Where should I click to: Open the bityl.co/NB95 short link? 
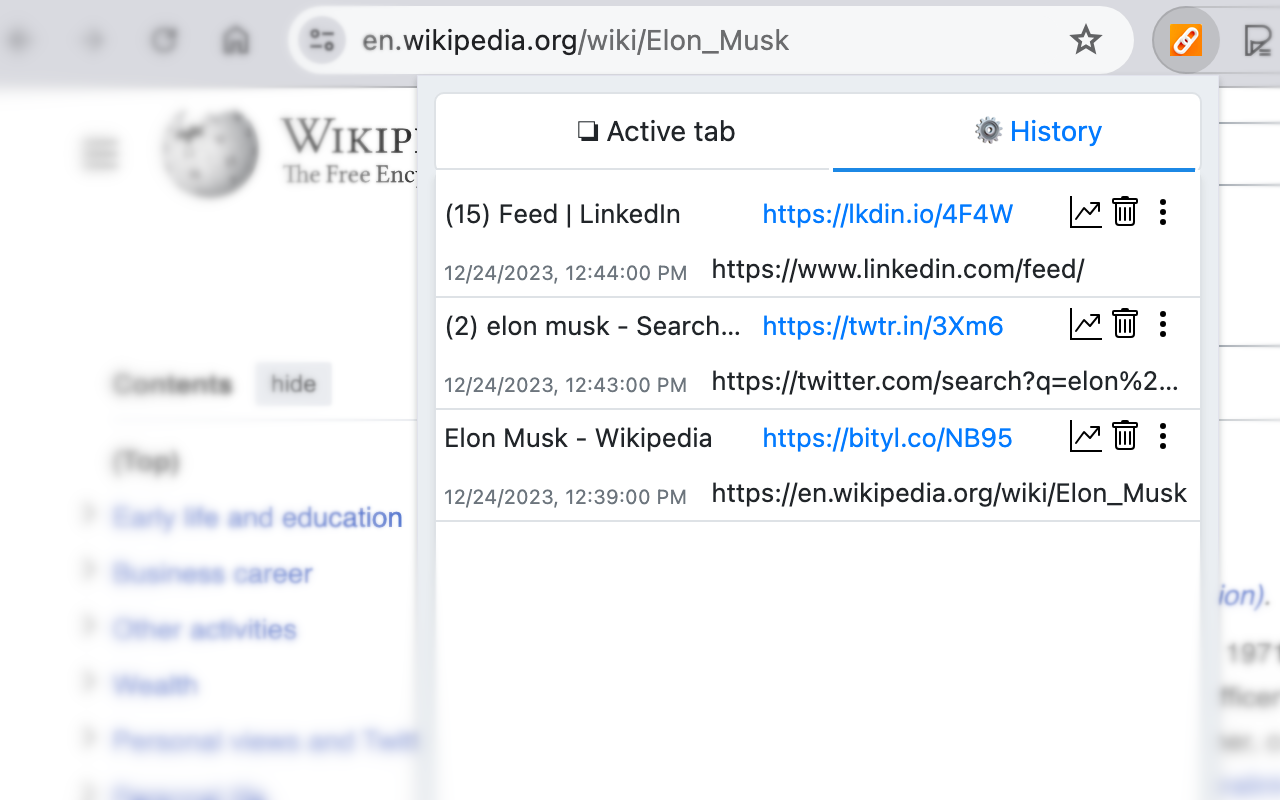pyautogui.click(x=887, y=438)
